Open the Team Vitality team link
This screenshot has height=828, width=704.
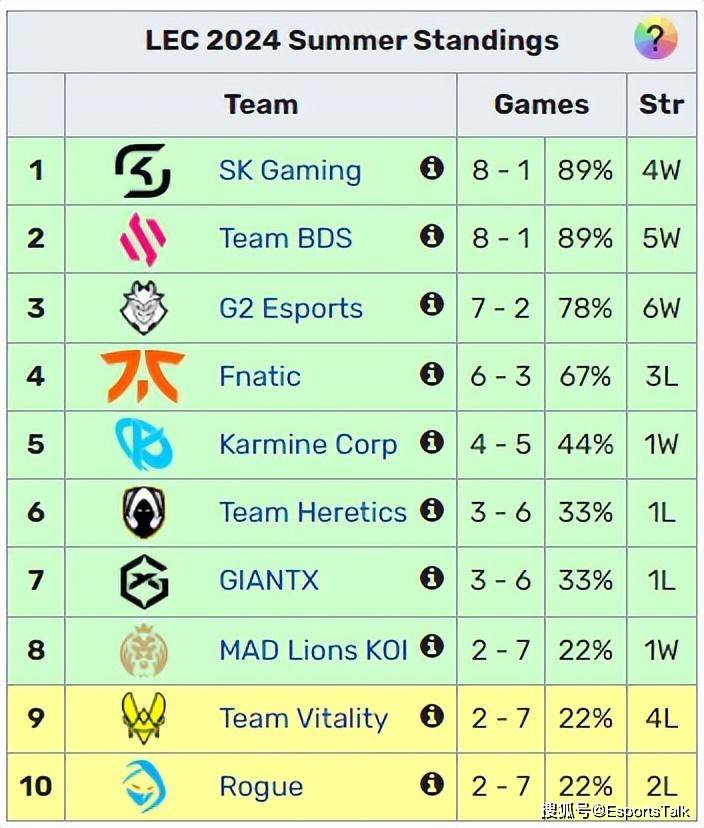point(303,719)
